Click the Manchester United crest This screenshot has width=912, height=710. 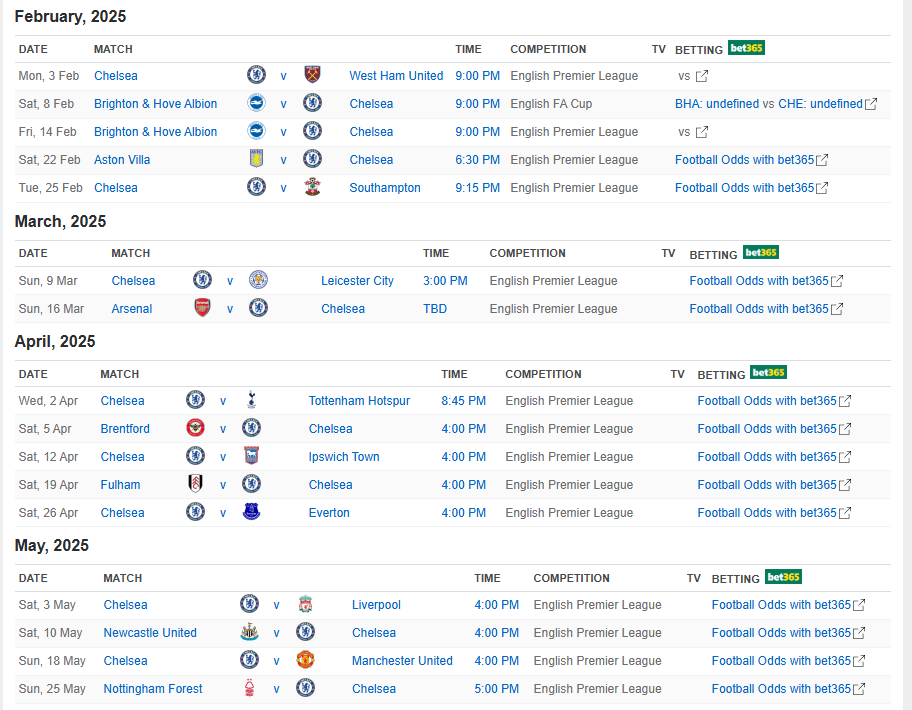coord(305,659)
